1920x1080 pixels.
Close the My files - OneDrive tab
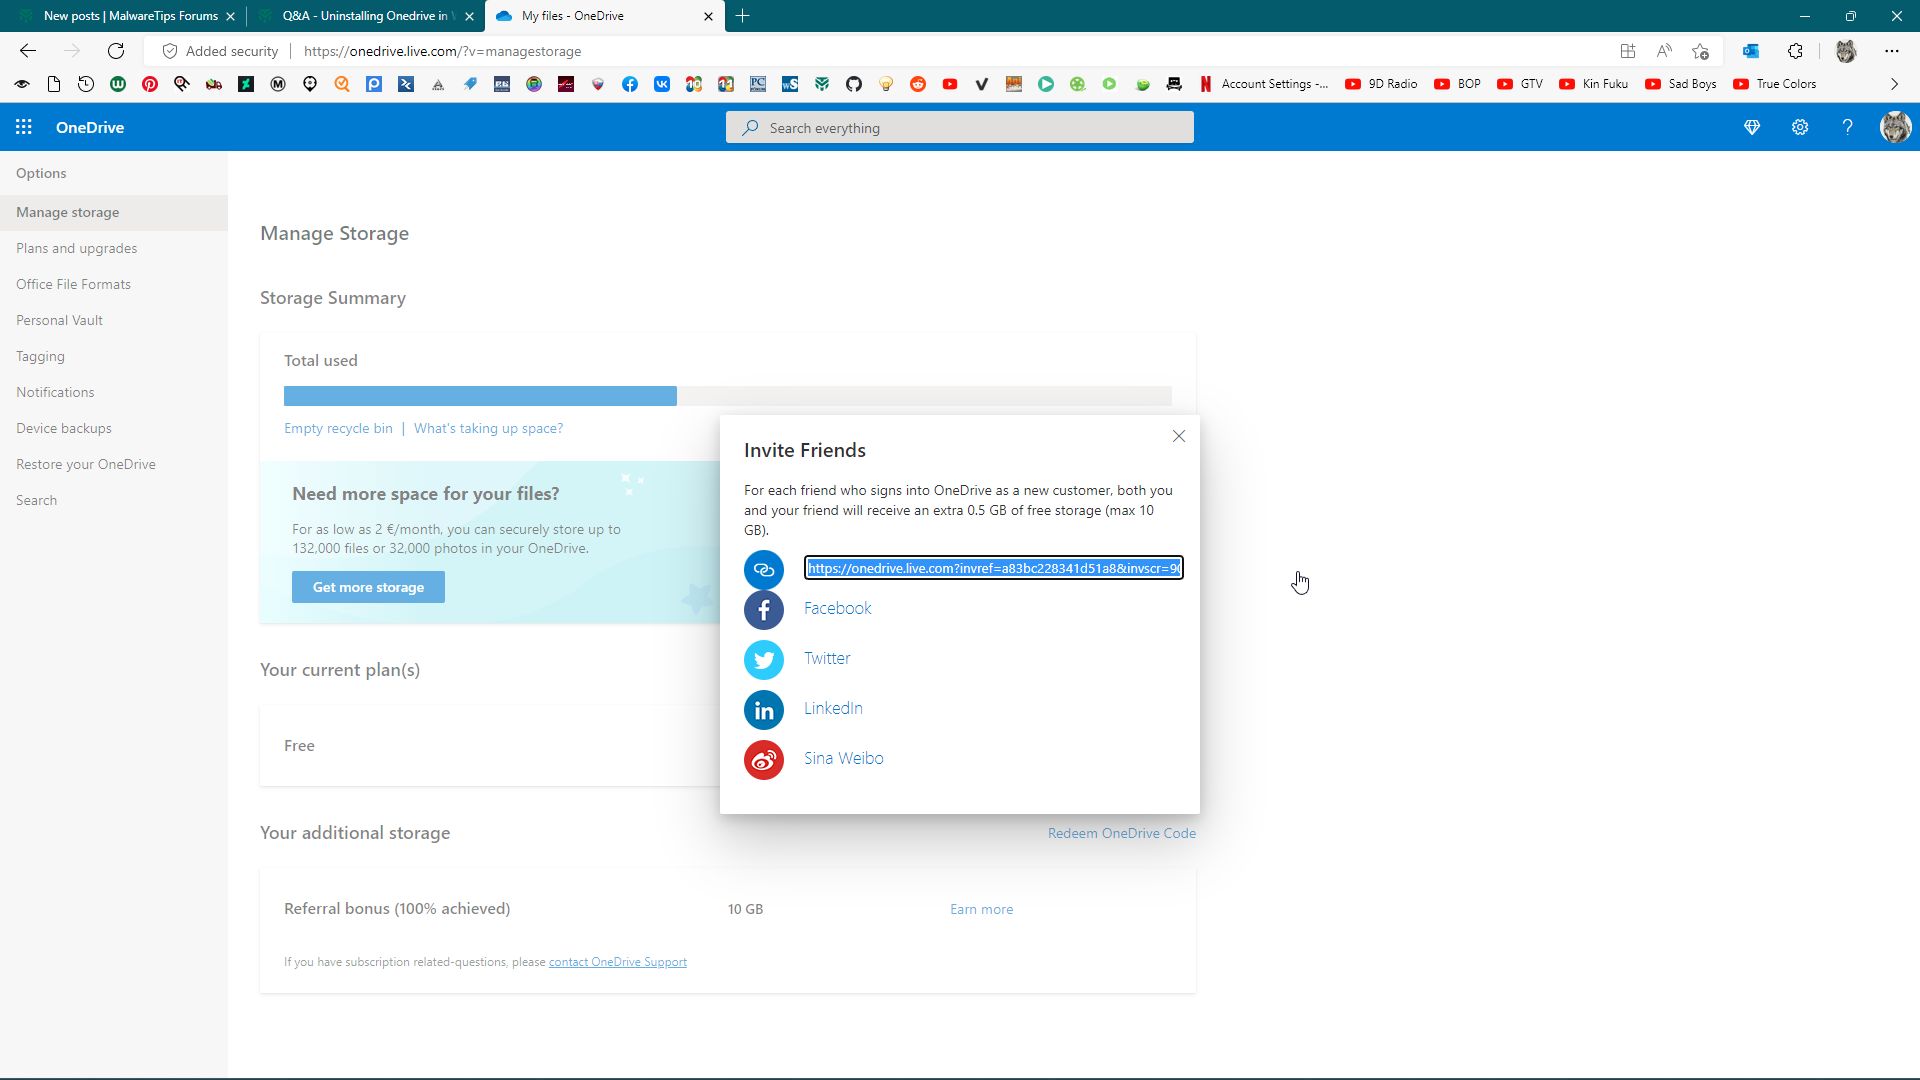point(708,16)
